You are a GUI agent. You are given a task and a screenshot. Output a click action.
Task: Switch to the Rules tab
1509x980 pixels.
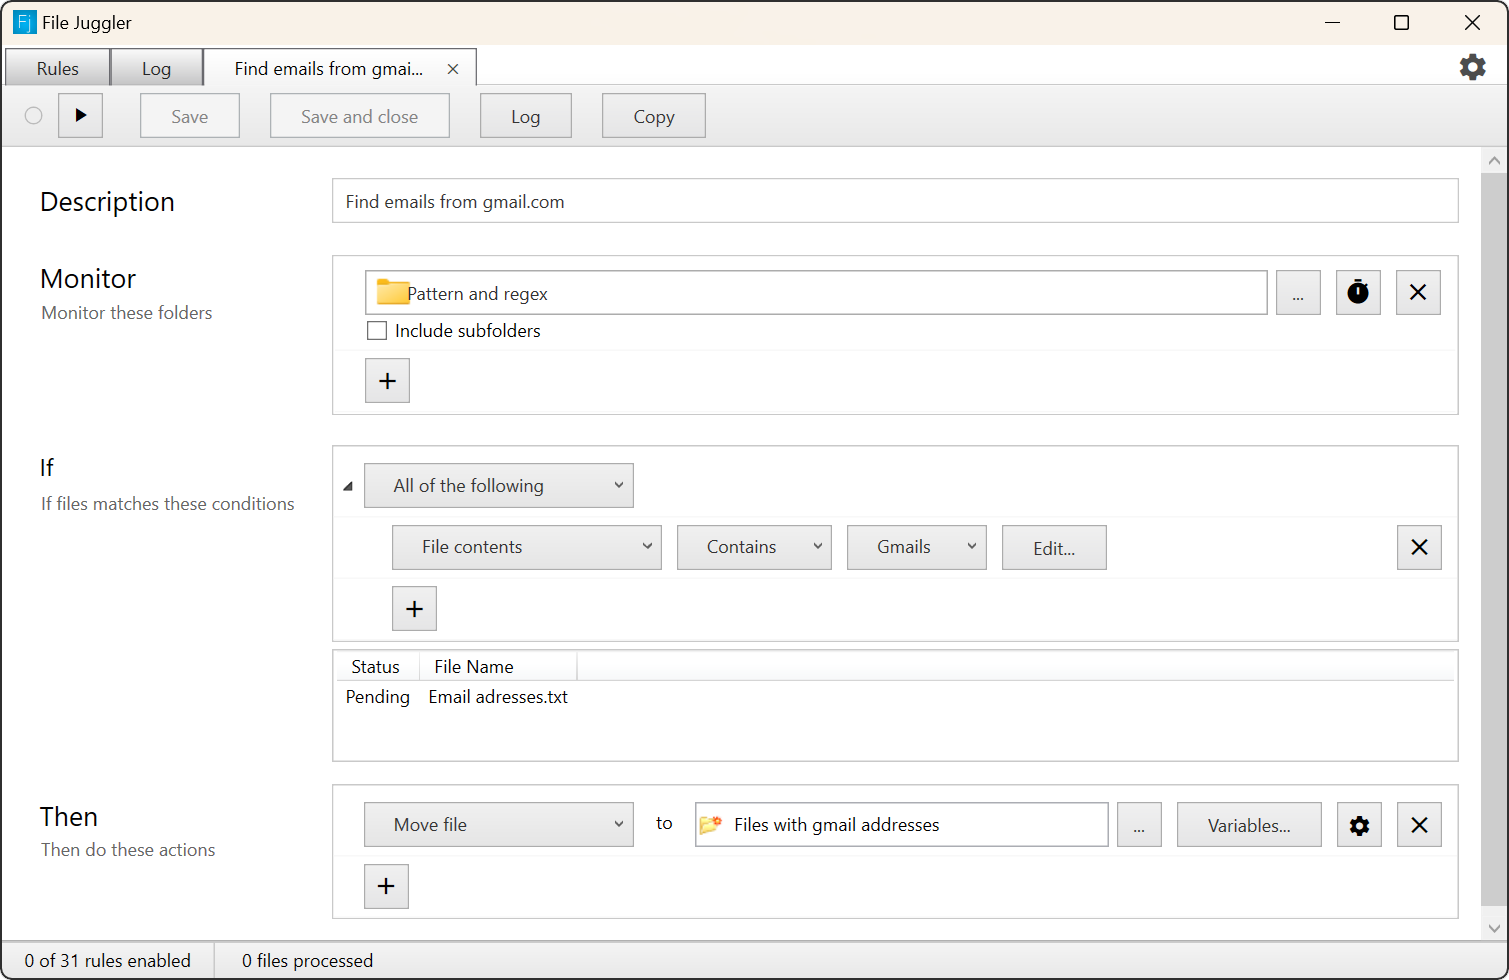(x=58, y=69)
